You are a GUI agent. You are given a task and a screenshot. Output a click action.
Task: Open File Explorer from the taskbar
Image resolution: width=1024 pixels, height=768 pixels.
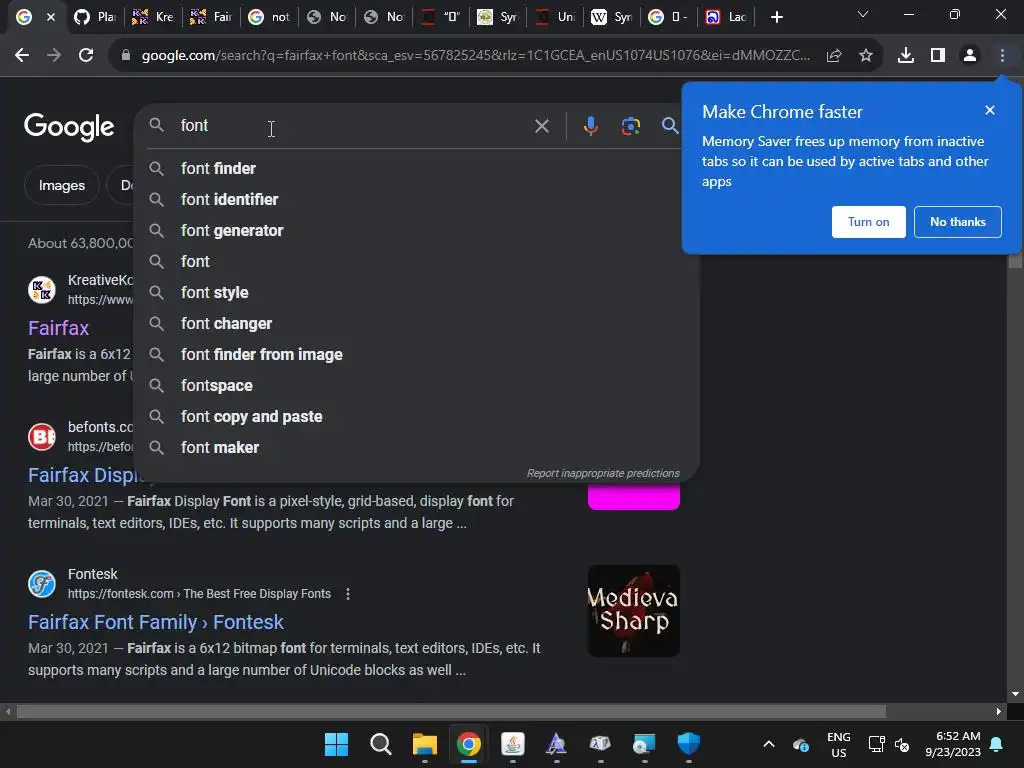[424, 744]
